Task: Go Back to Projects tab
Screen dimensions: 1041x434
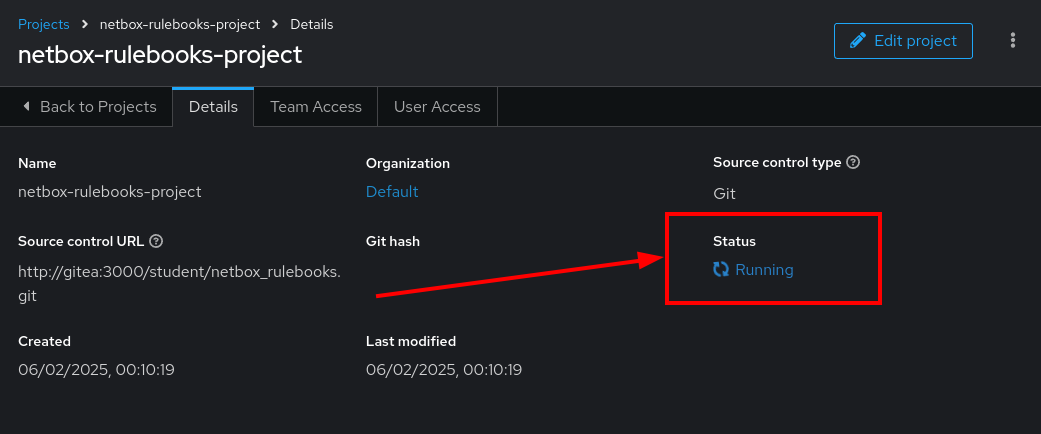Action: pos(86,107)
